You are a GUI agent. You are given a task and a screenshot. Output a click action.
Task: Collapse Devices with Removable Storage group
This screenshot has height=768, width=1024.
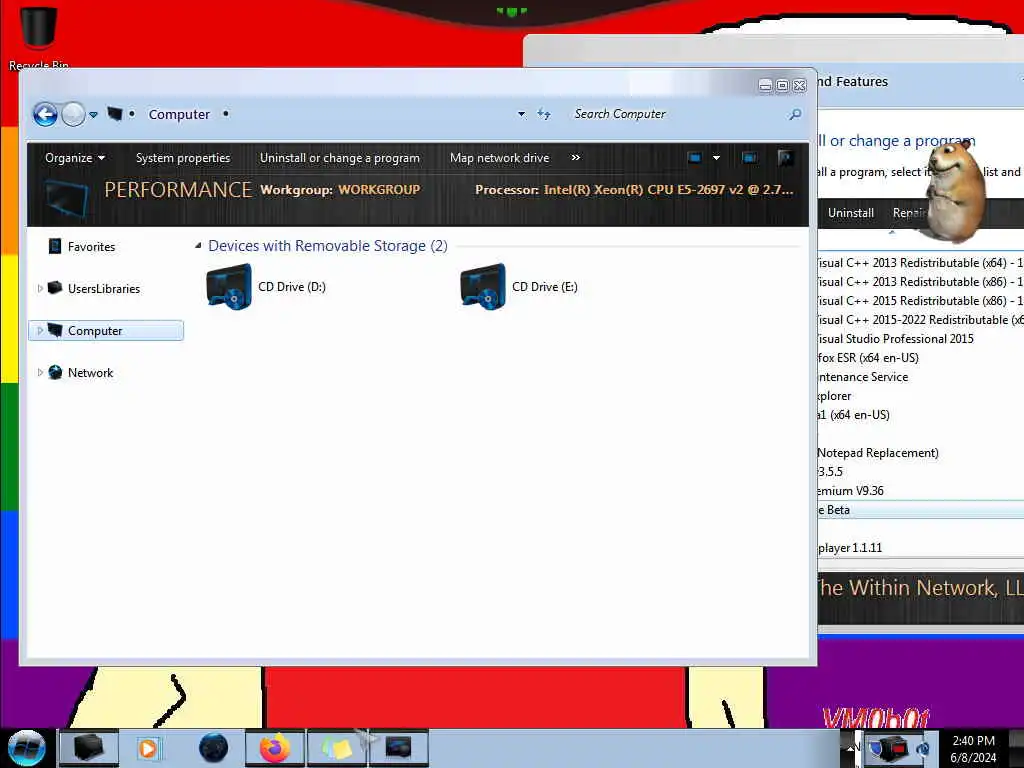198,246
